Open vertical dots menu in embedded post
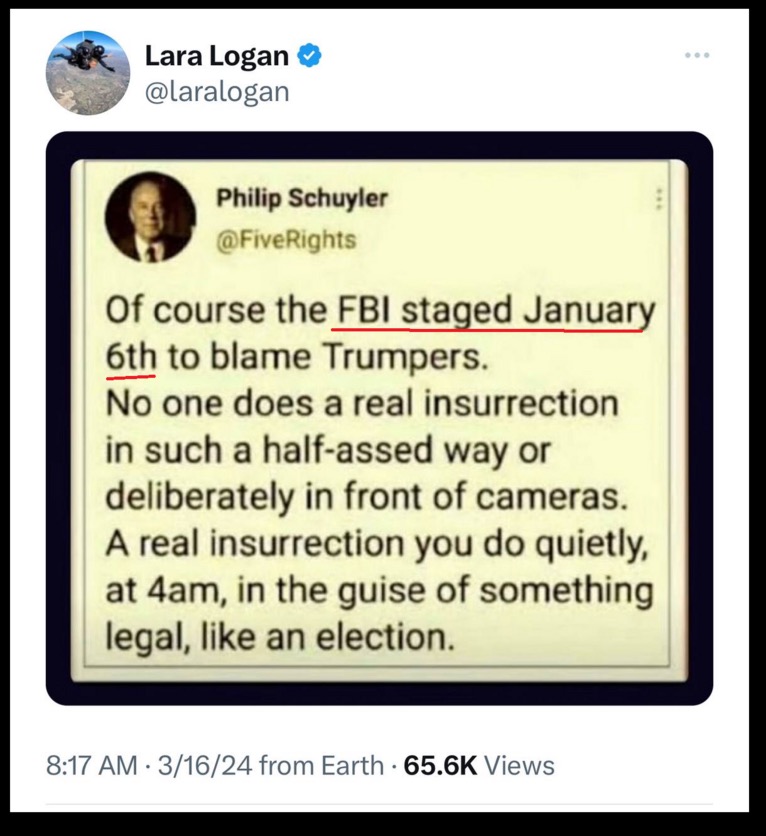 pyautogui.click(x=659, y=200)
